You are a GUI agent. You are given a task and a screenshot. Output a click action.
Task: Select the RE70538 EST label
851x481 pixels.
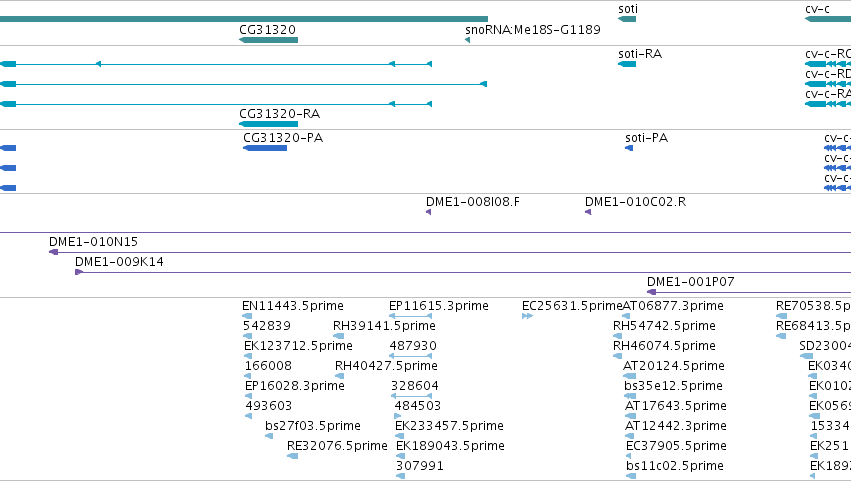coord(813,306)
